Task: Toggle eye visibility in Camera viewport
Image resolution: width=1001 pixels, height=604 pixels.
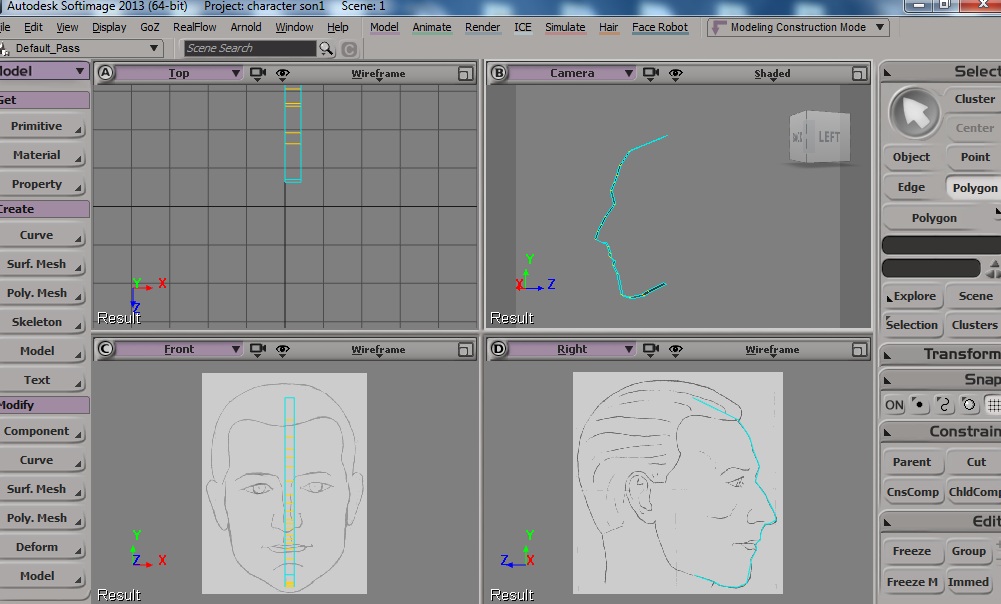Action: (675, 73)
